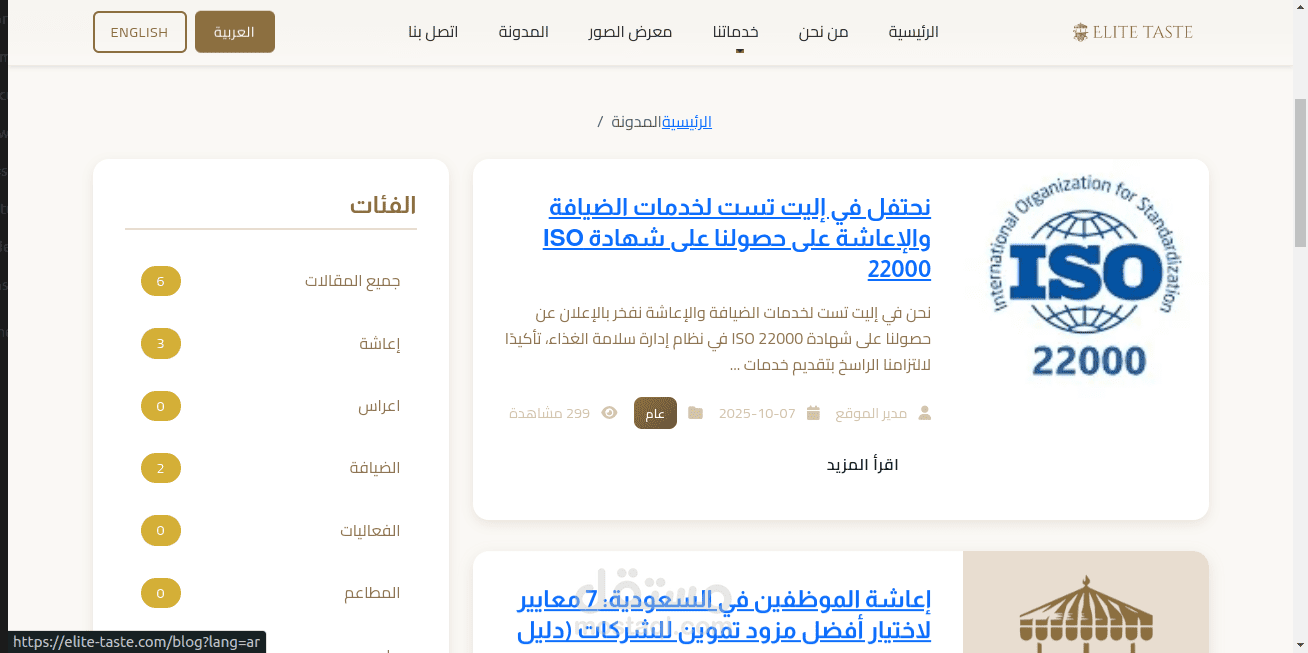Screen dimensions: 1308x653
Task: Click the 299 مشاهدة view count
Action: pos(550,413)
